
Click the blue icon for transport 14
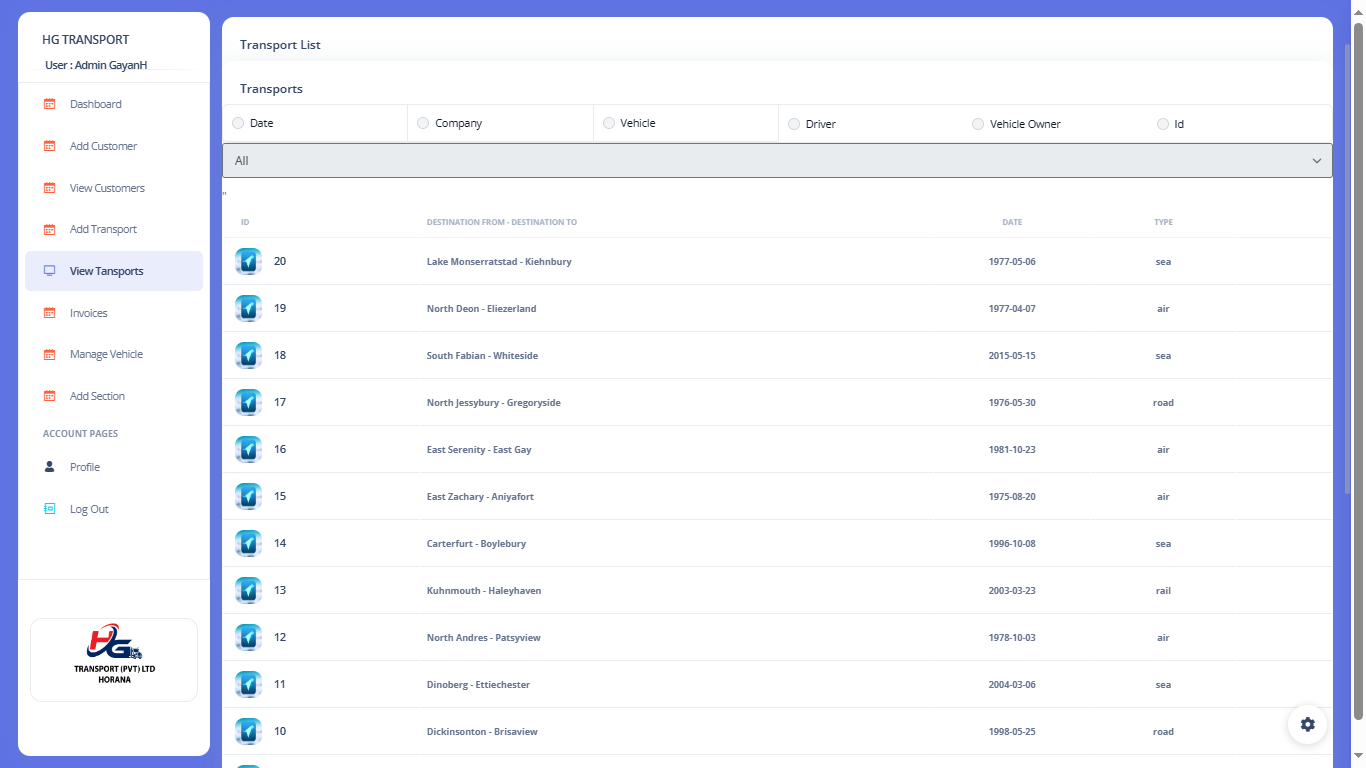[x=248, y=544]
